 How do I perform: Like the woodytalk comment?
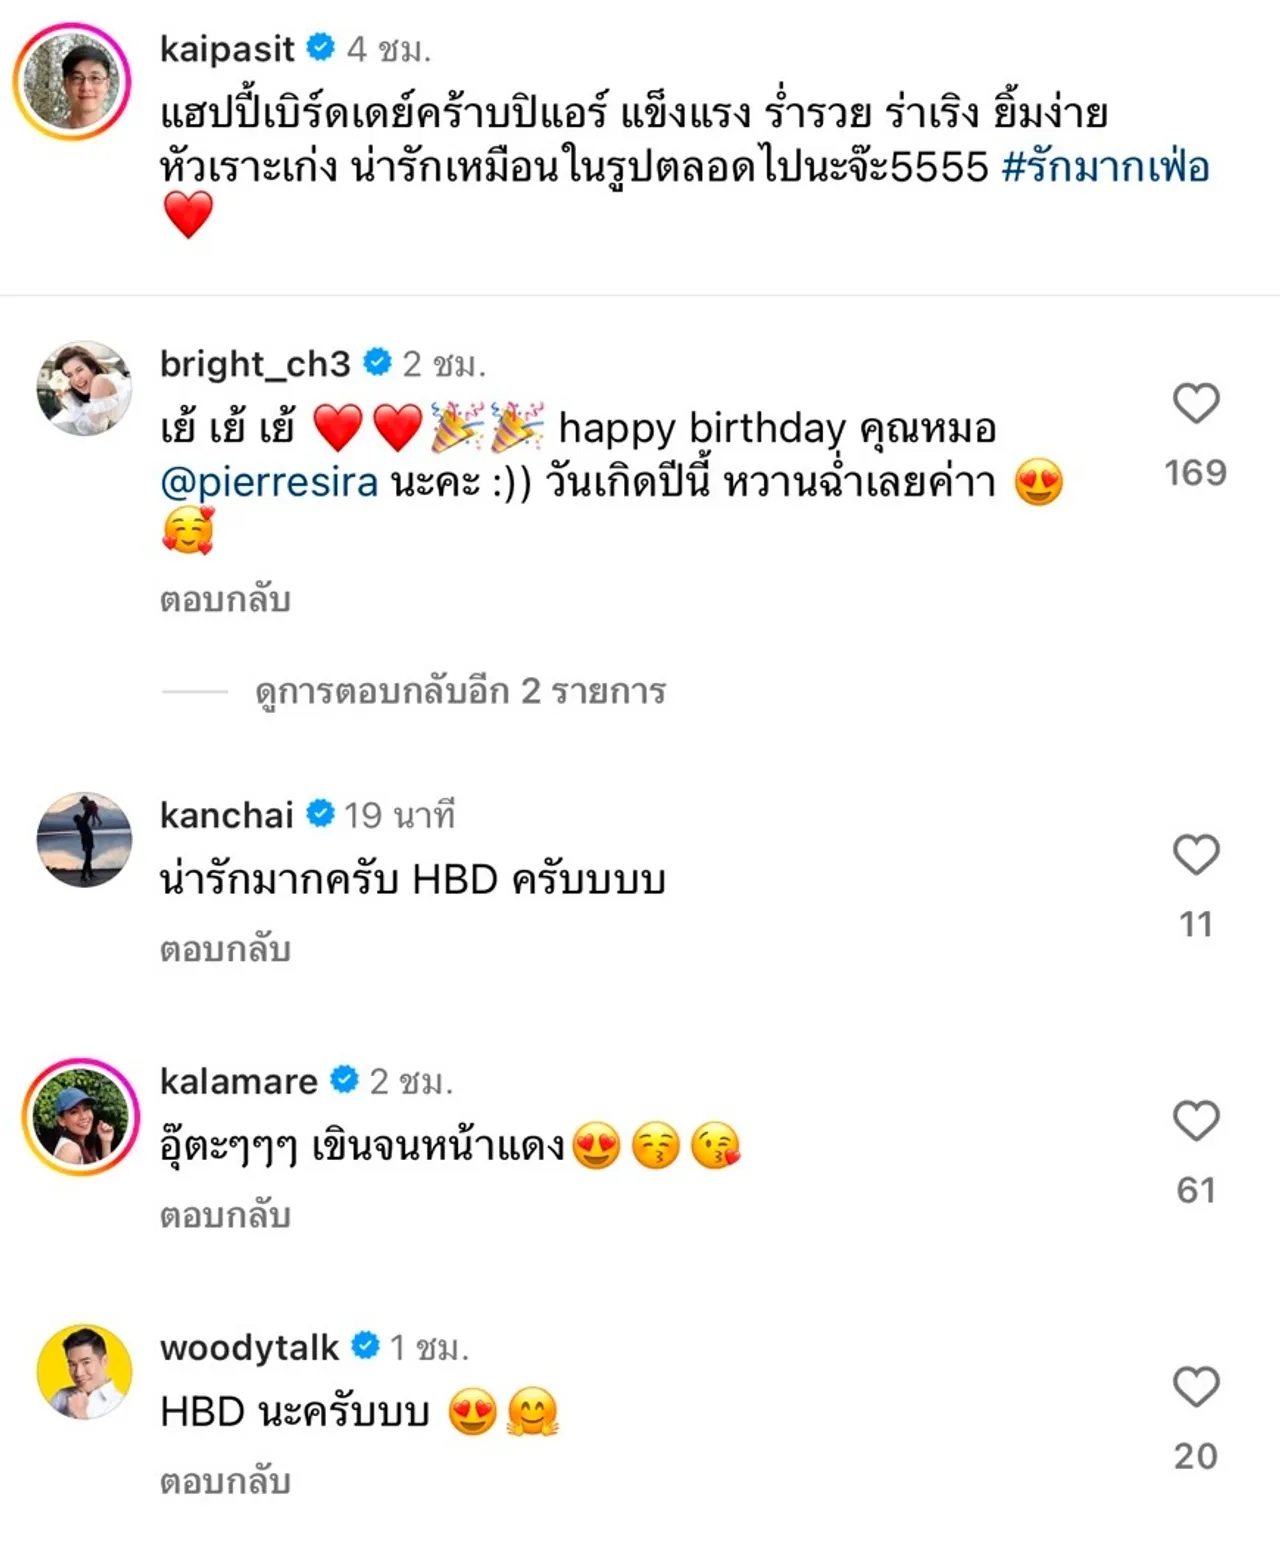(1196, 1387)
